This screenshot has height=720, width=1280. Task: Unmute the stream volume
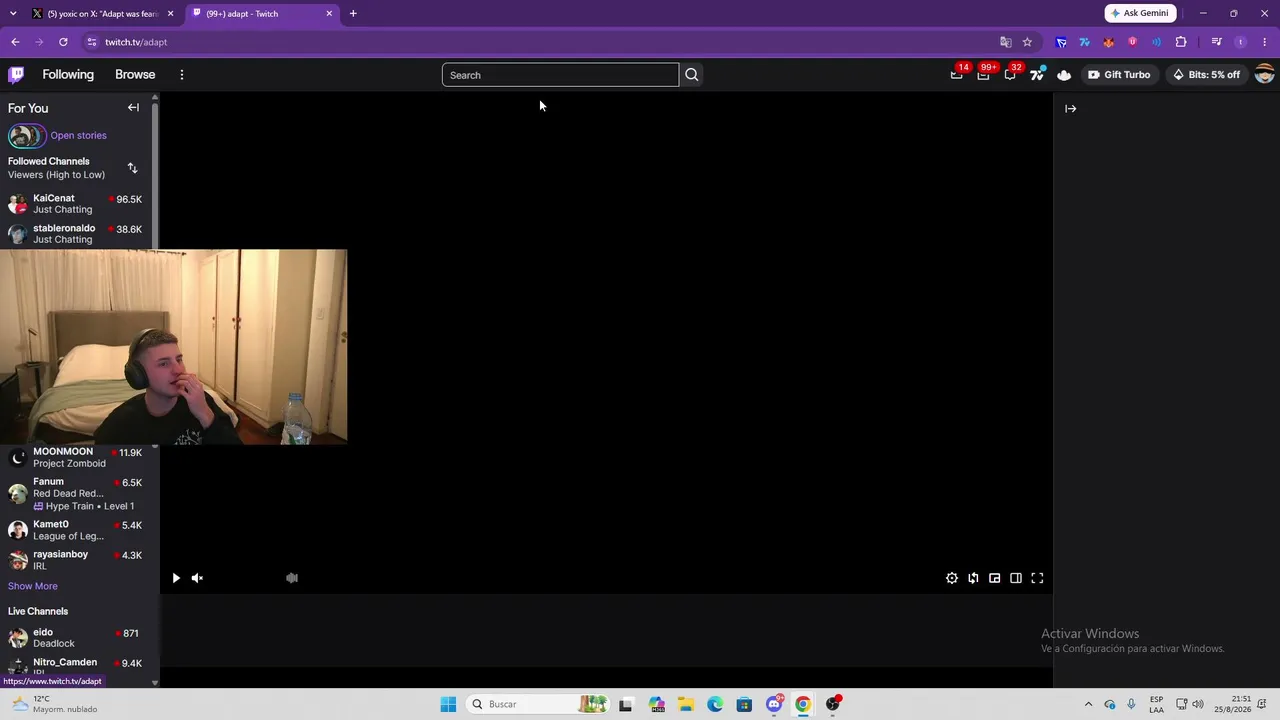(197, 578)
